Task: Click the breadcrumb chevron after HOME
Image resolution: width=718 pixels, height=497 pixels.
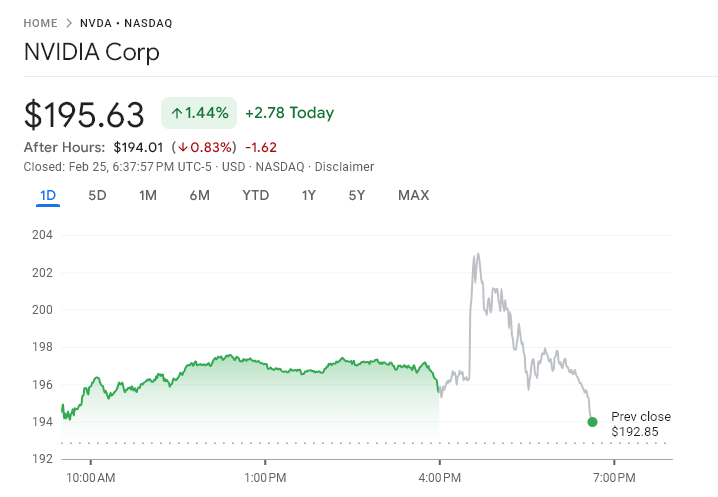Action: (x=68, y=23)
